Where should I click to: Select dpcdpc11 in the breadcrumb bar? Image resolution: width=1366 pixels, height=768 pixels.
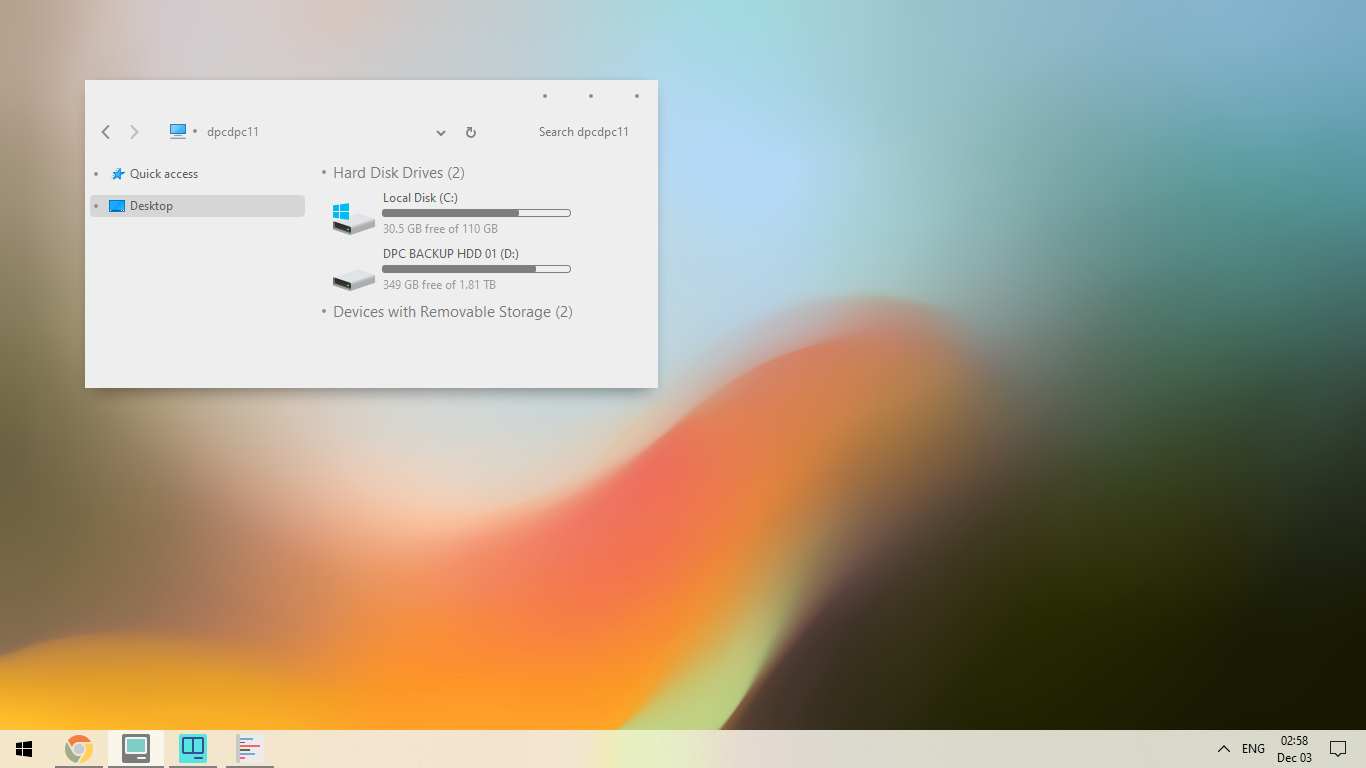tap(232, 131)
